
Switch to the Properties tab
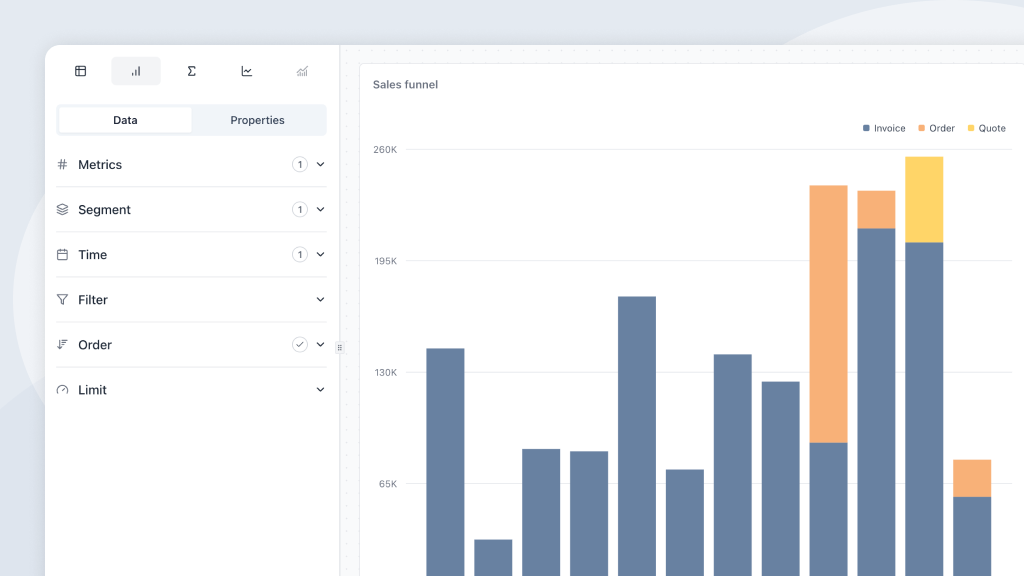258,119
